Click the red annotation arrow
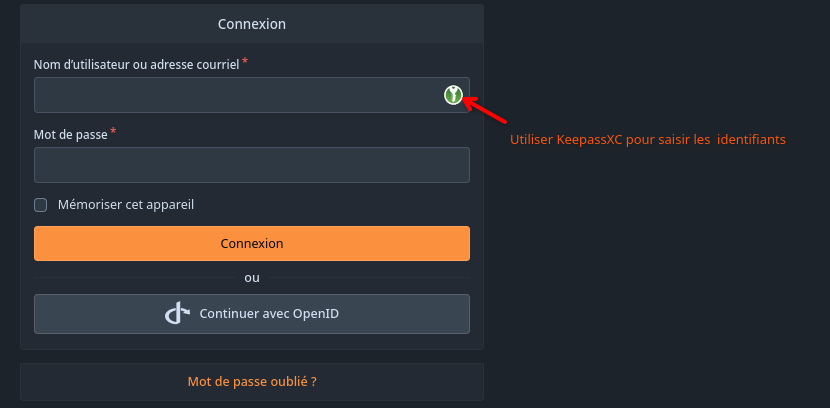This screenshot has width=830, height=408. click(485, 110)
